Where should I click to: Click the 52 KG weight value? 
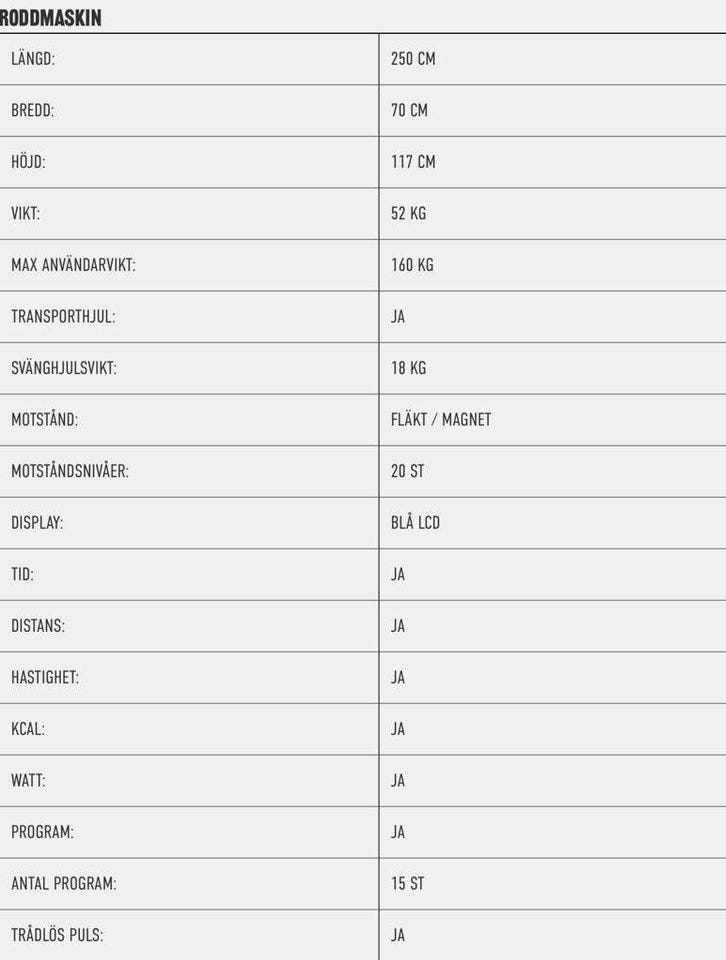tap(408, 214)
